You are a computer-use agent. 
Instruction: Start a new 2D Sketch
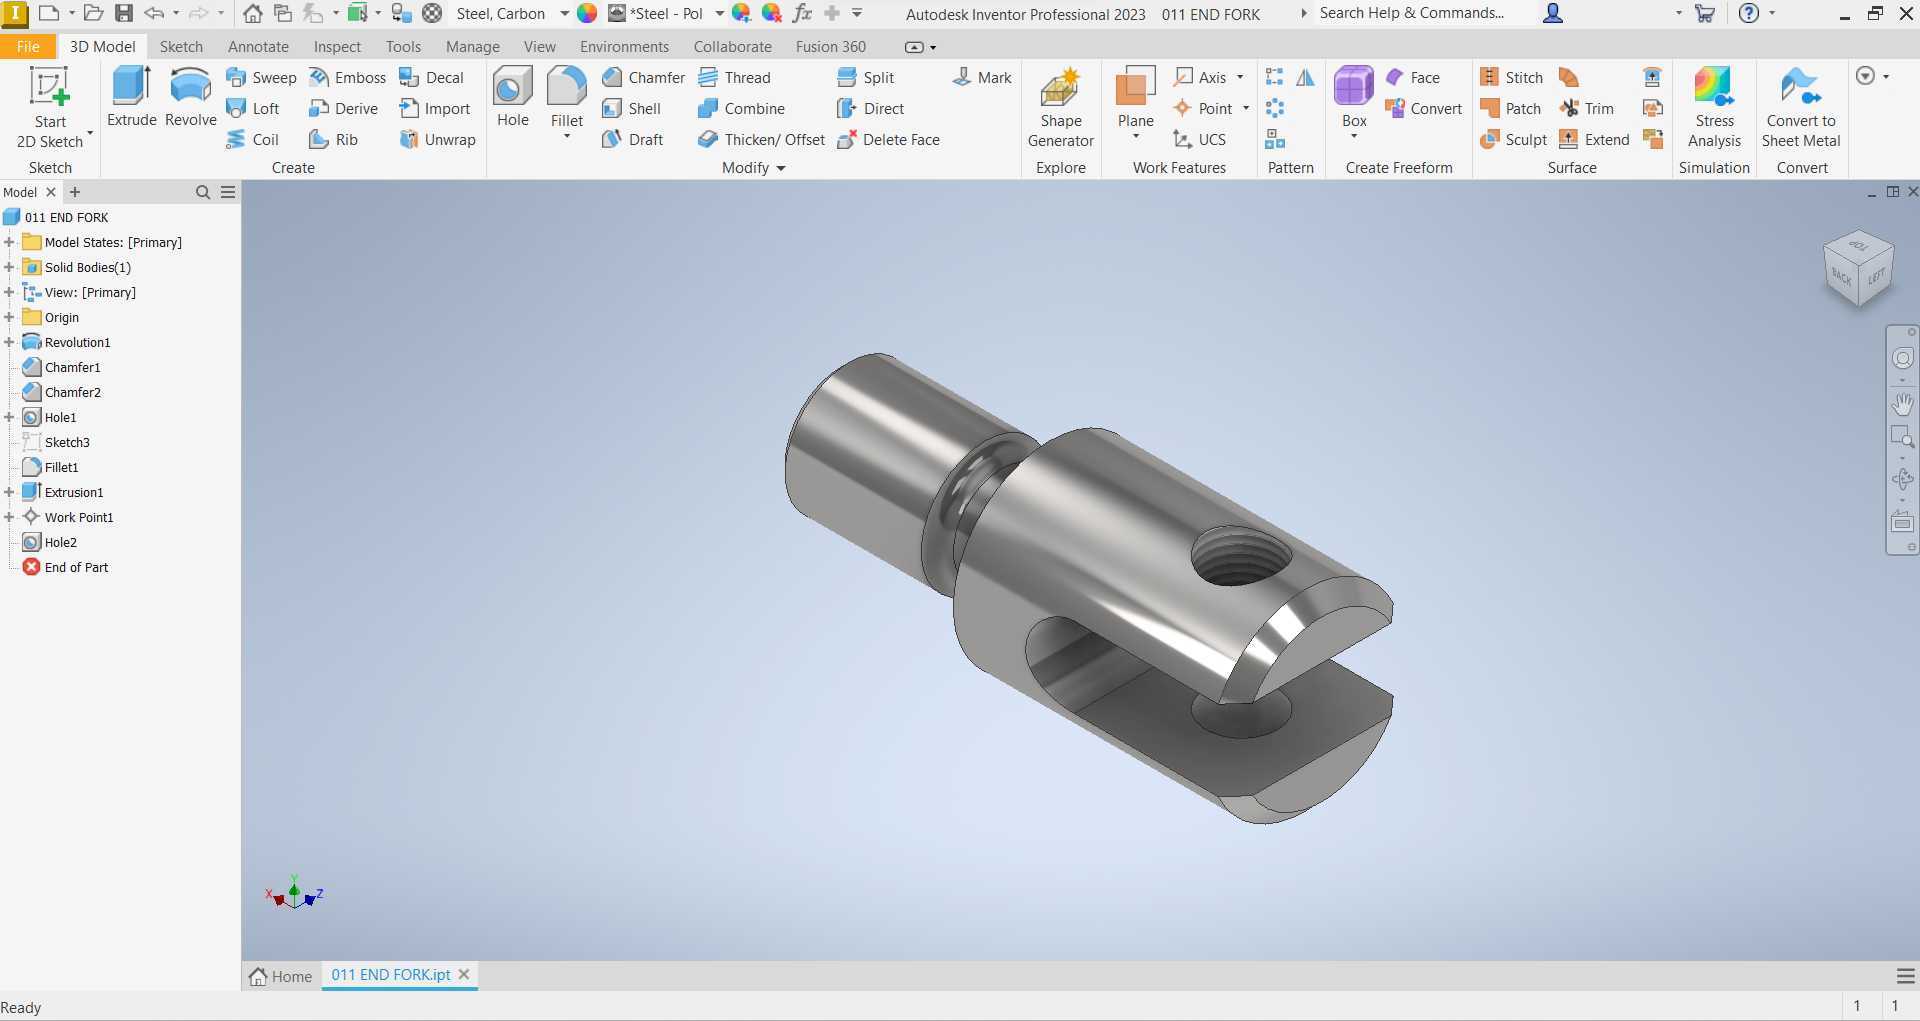tap(50, 107)
